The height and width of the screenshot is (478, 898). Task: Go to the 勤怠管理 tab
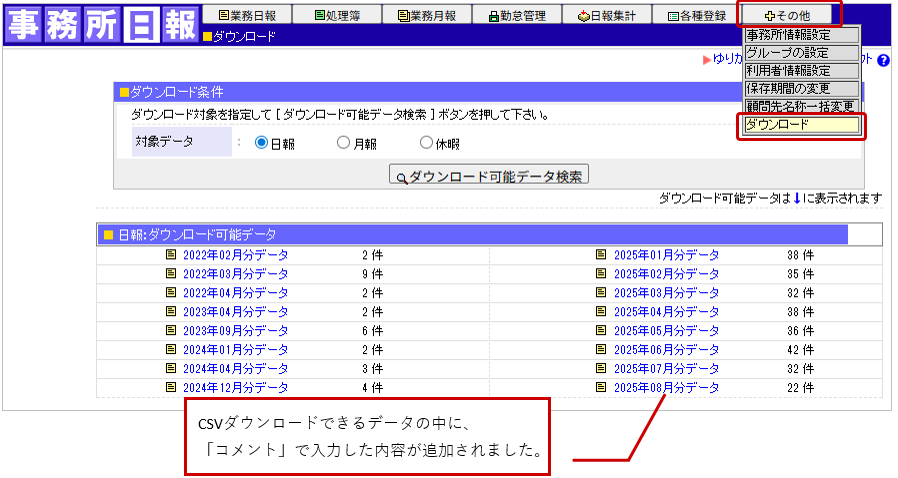tap(517, 15)
